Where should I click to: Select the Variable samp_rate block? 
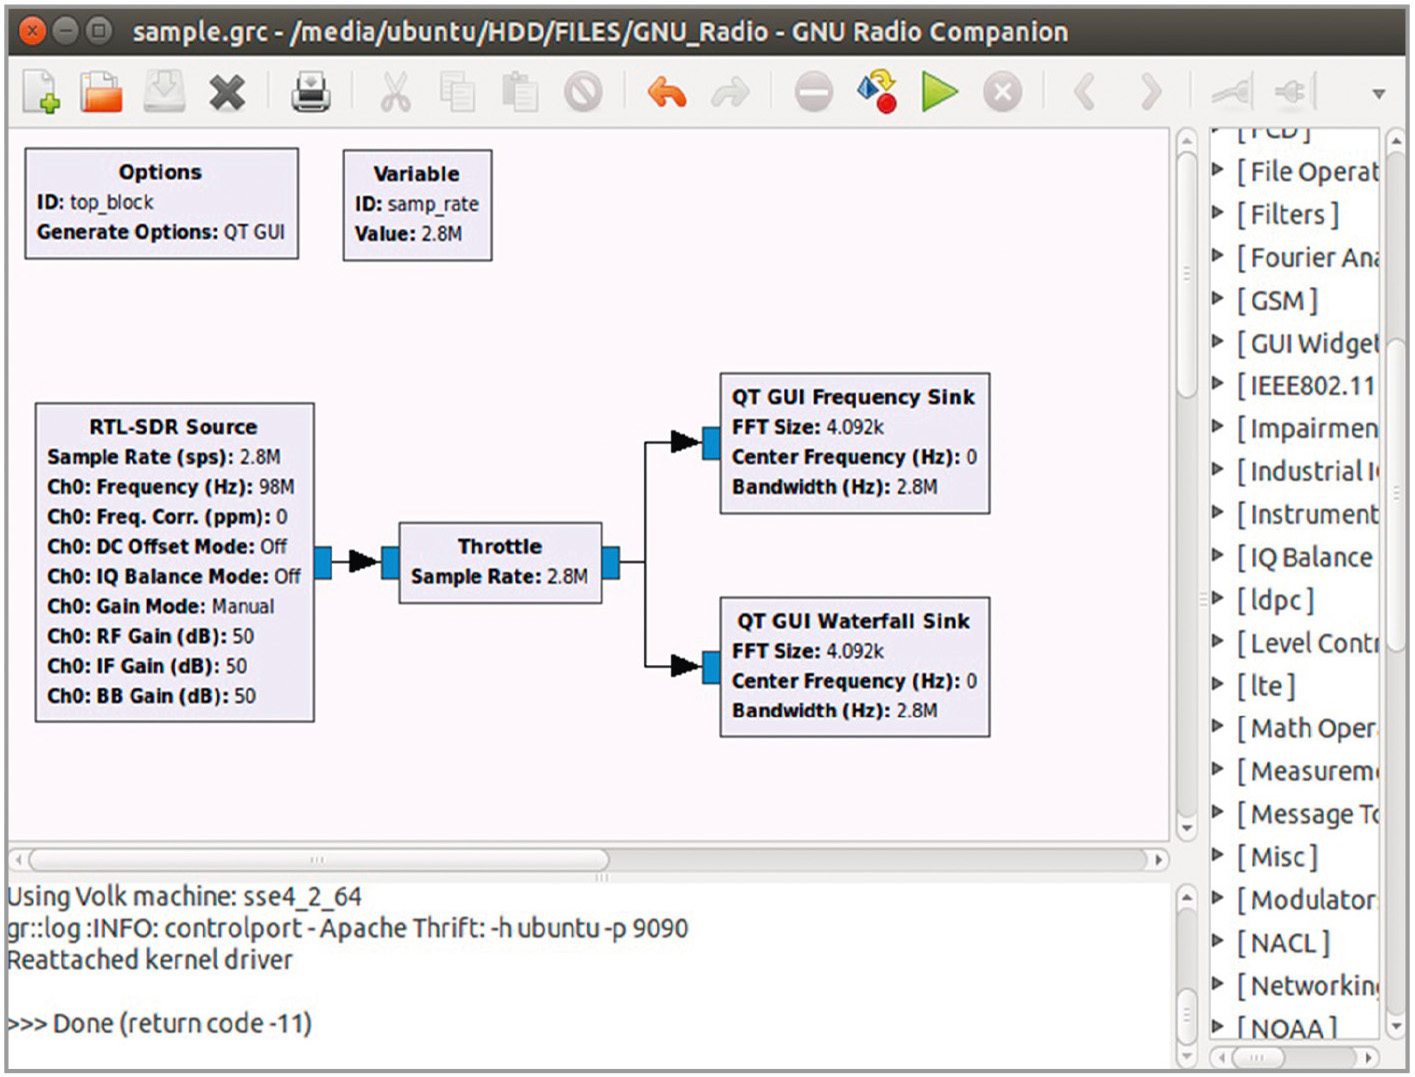pyautogui.click(x=417, y=205)
